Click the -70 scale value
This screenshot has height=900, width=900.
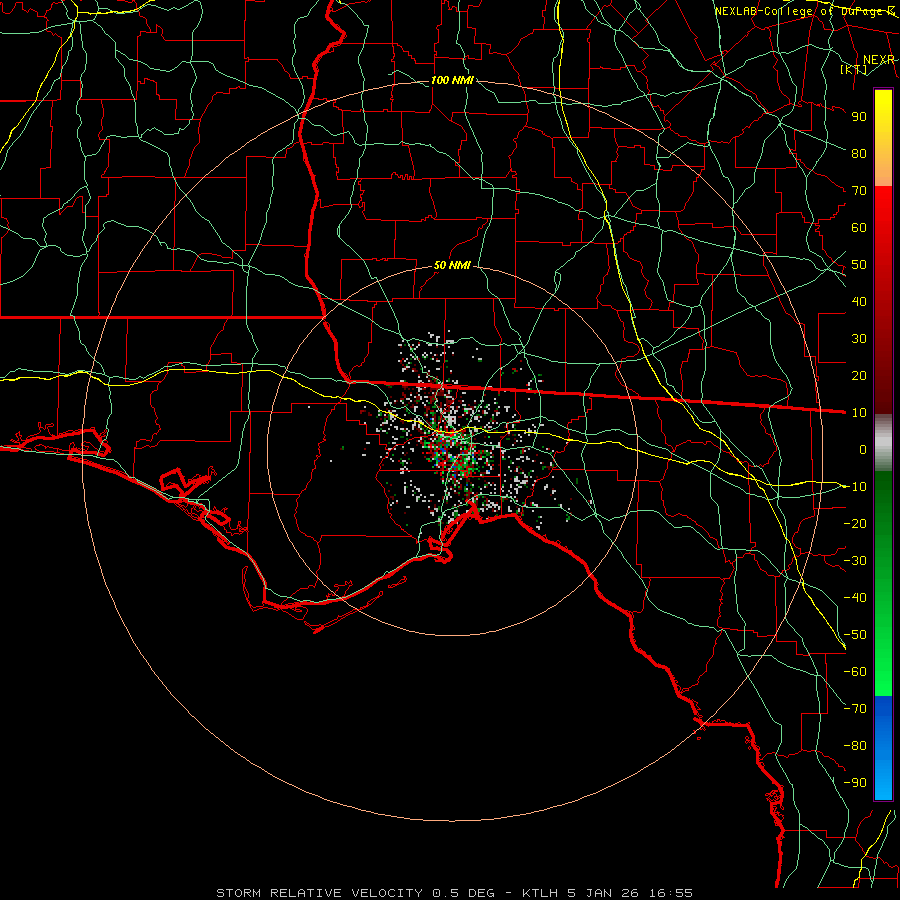click(855, 709)
